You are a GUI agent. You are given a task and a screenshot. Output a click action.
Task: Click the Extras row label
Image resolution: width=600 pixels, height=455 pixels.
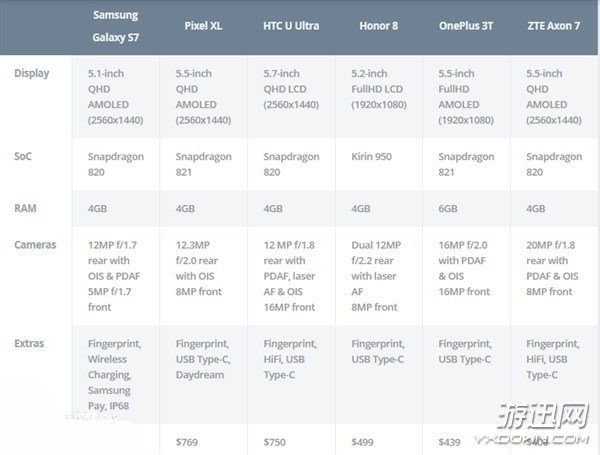coord(30,342)
